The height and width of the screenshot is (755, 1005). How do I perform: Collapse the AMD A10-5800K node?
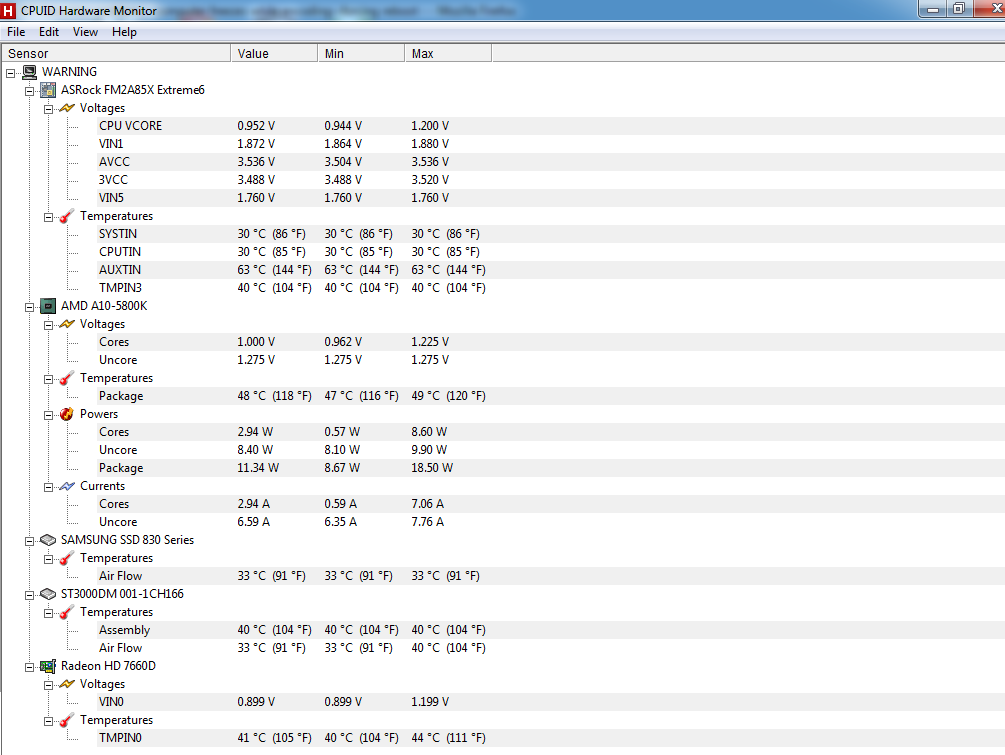pyautogui.click(x=29, y=307)
